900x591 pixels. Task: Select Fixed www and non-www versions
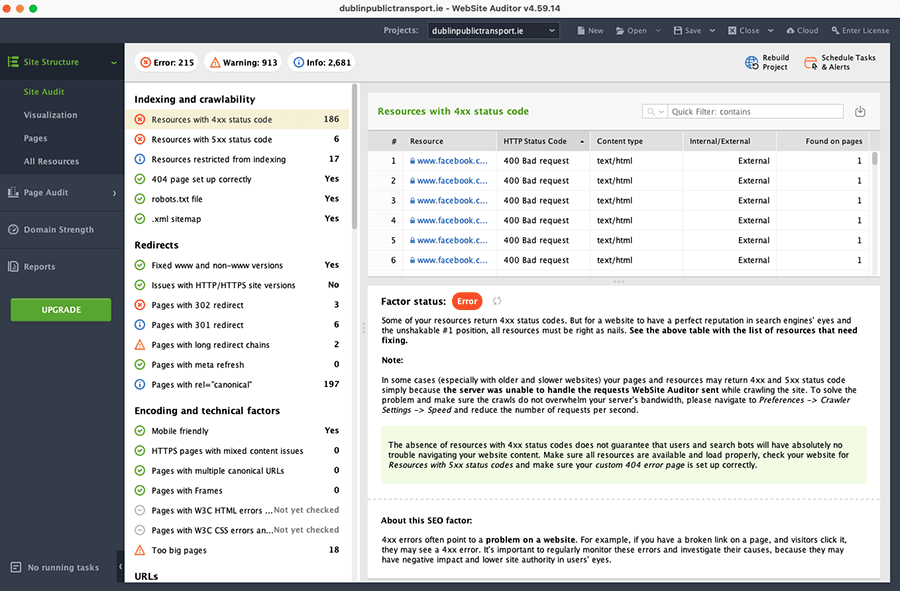point(236,265)
